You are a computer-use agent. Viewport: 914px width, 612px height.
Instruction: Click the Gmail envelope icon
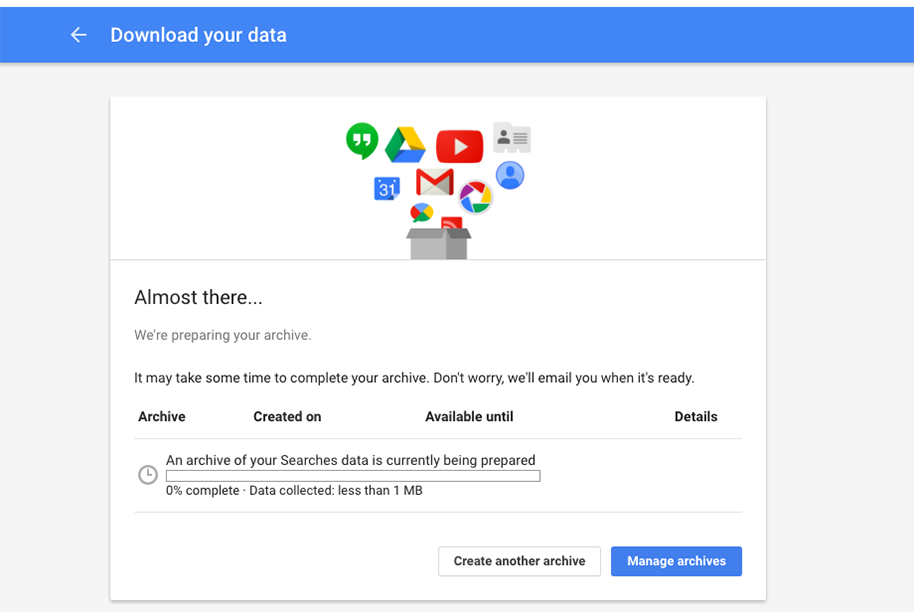[x=435, y=182]
